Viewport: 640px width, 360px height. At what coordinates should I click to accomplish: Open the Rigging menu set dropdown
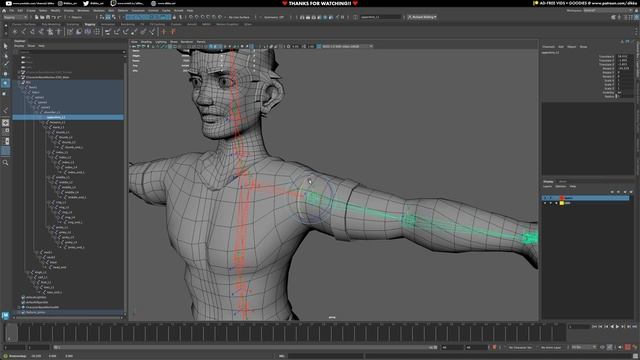pyautogui.click(x=15, y=17)
